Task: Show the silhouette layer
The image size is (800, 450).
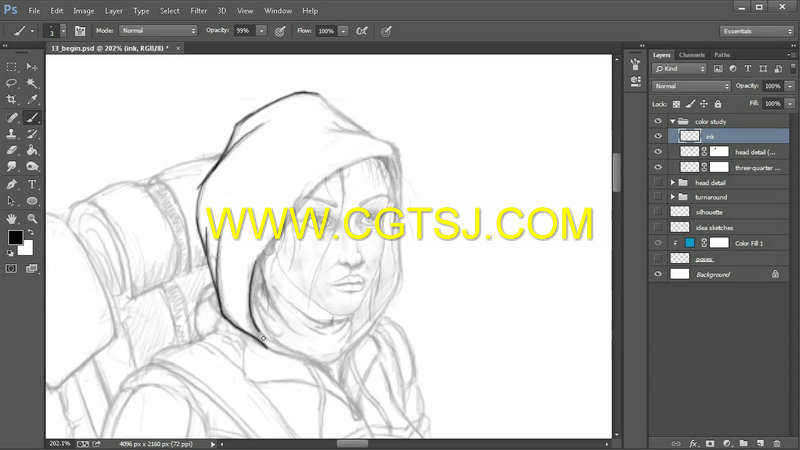Action: point(658,212)
